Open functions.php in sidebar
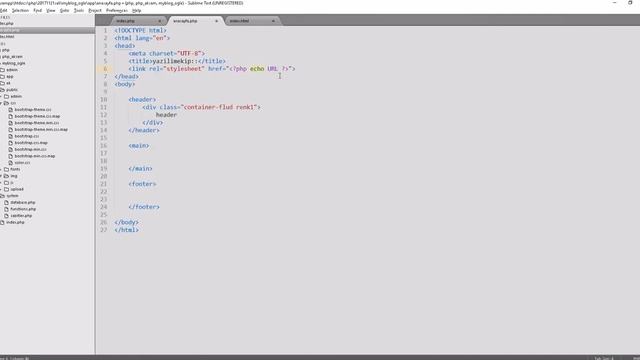 click(x=23, y=209)
